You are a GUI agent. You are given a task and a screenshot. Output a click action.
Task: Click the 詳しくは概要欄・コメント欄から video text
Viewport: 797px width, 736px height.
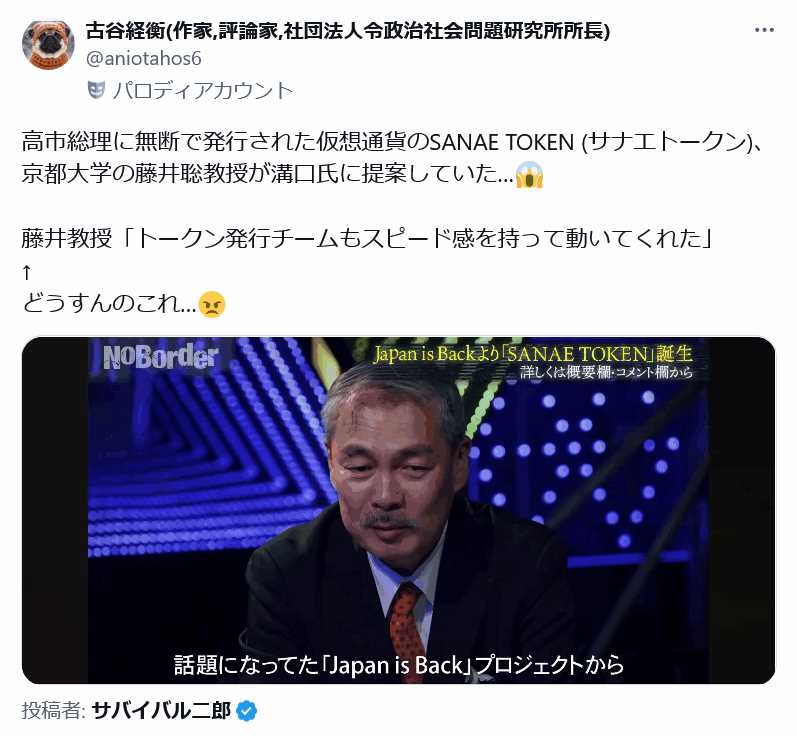[606, 373]
